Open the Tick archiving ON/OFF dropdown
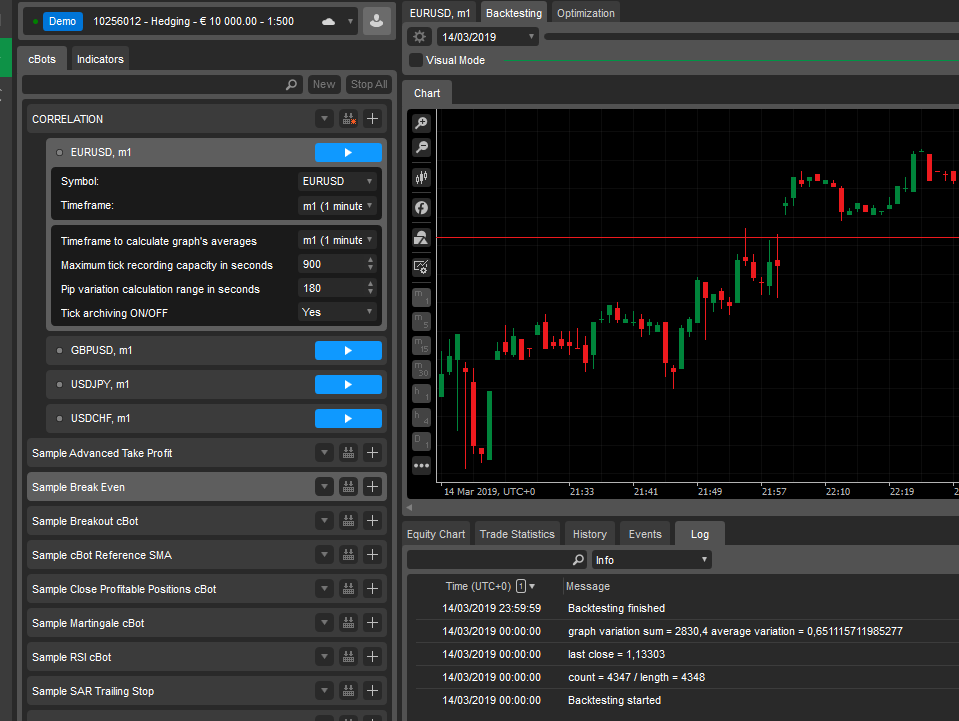This screenshot has width=959, height=721. tap(338, 312)
